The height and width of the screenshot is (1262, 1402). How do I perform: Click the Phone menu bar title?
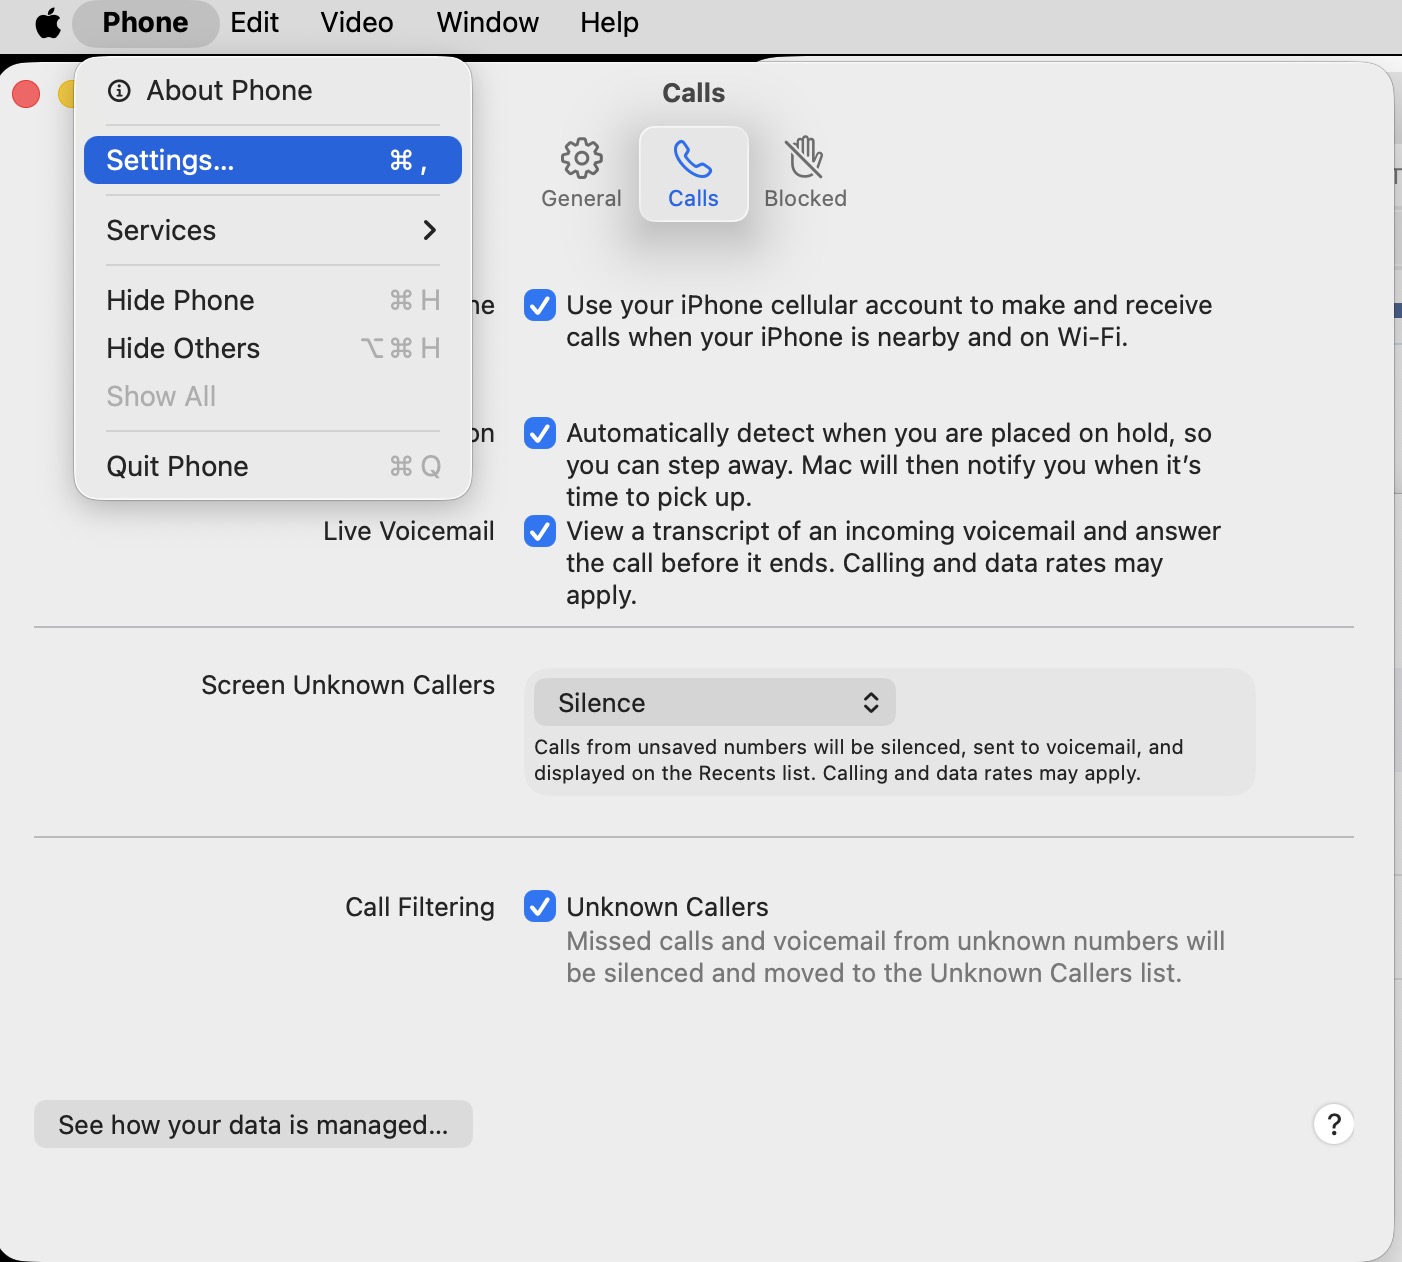pos(145,22)
